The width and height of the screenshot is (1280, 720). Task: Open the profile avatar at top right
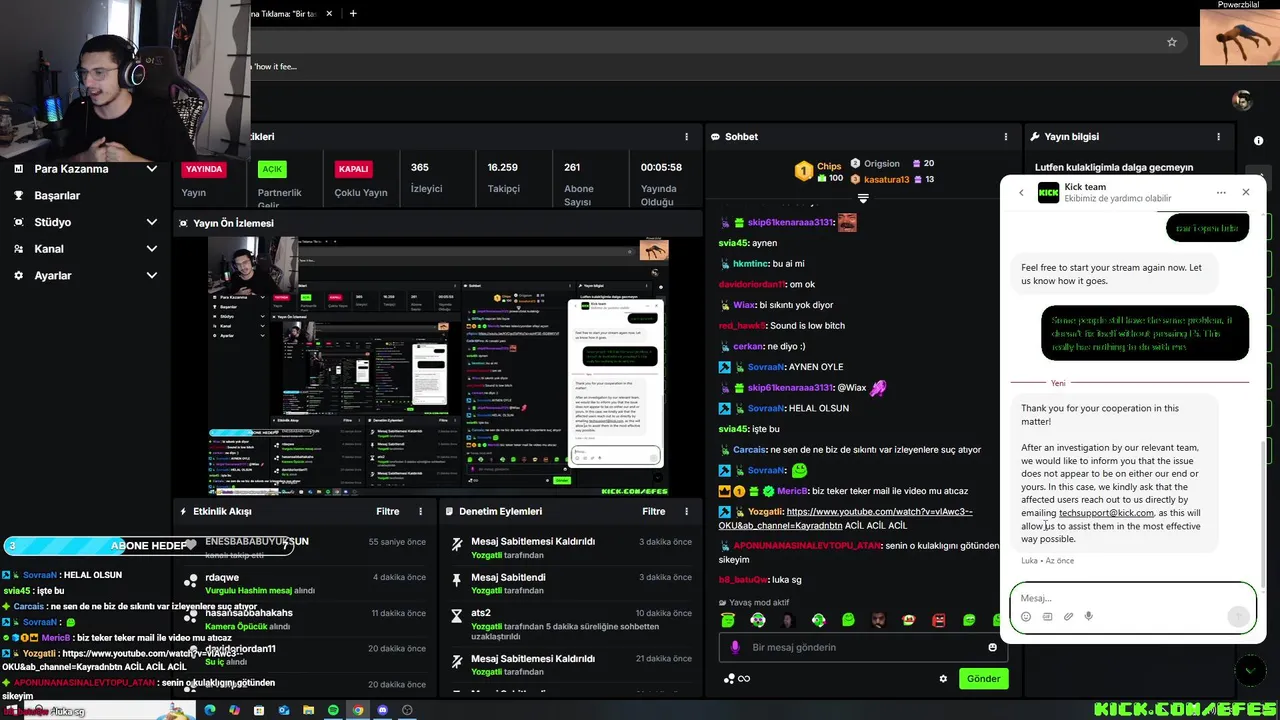coord(1242,100)
